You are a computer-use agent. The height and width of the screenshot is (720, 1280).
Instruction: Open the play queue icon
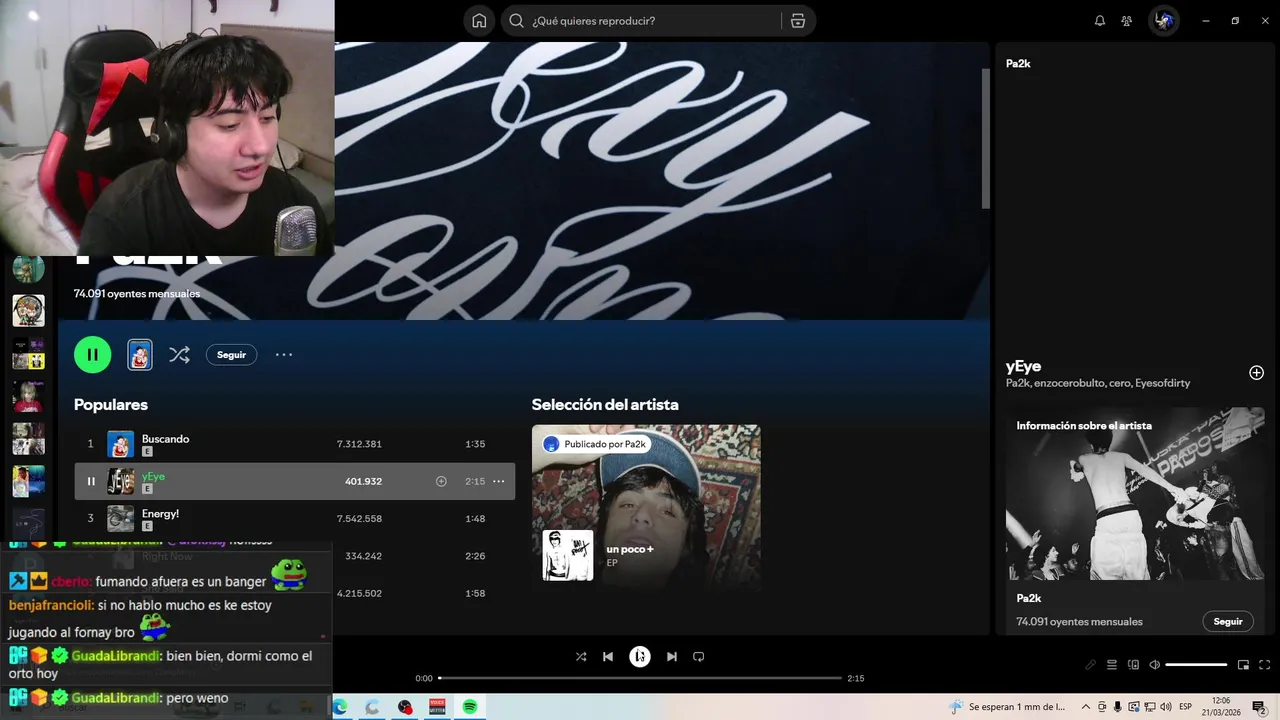click(1111, 665)
